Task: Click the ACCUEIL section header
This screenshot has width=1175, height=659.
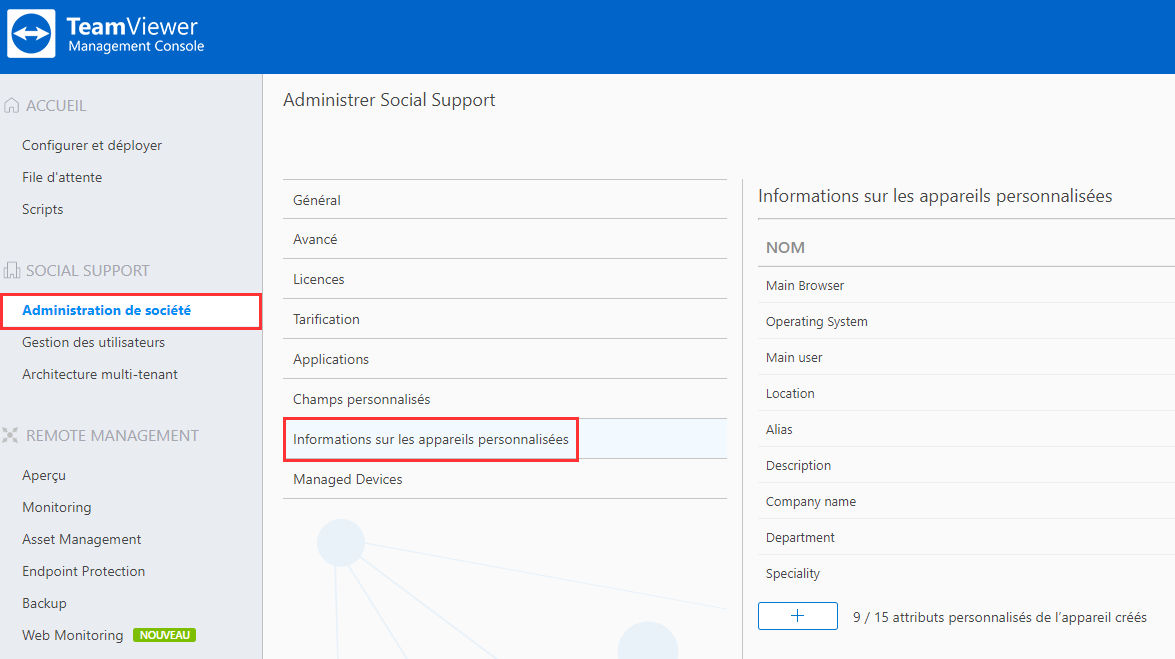Action: pyautogui.click(x=56, y=106)
